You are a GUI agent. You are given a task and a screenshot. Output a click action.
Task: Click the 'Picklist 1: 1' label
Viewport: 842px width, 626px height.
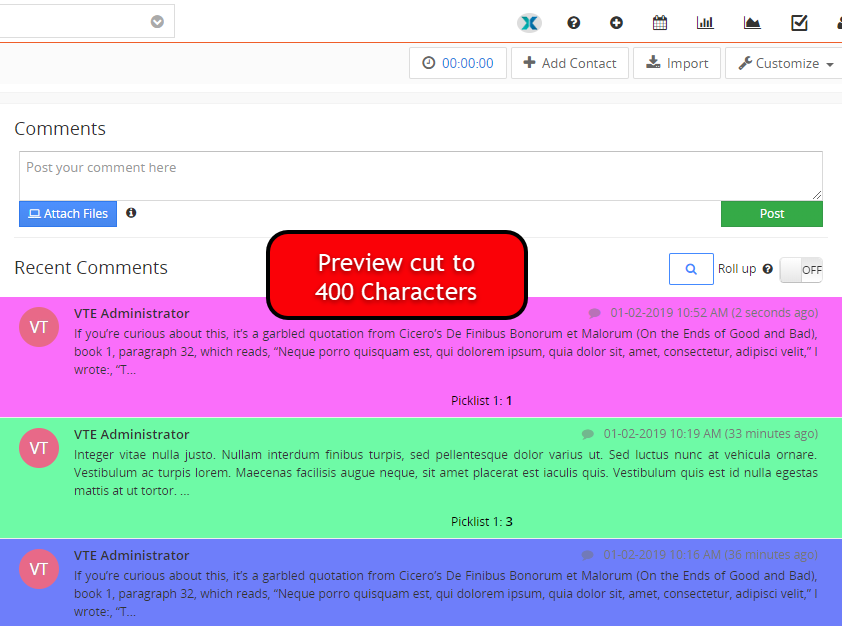[481, 401]
